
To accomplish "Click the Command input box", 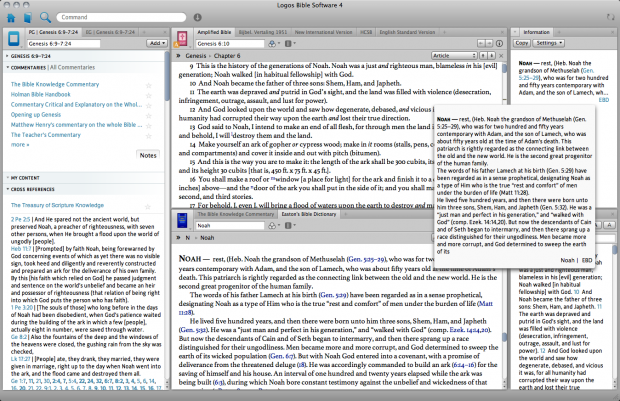I will [x=121, y=17].
